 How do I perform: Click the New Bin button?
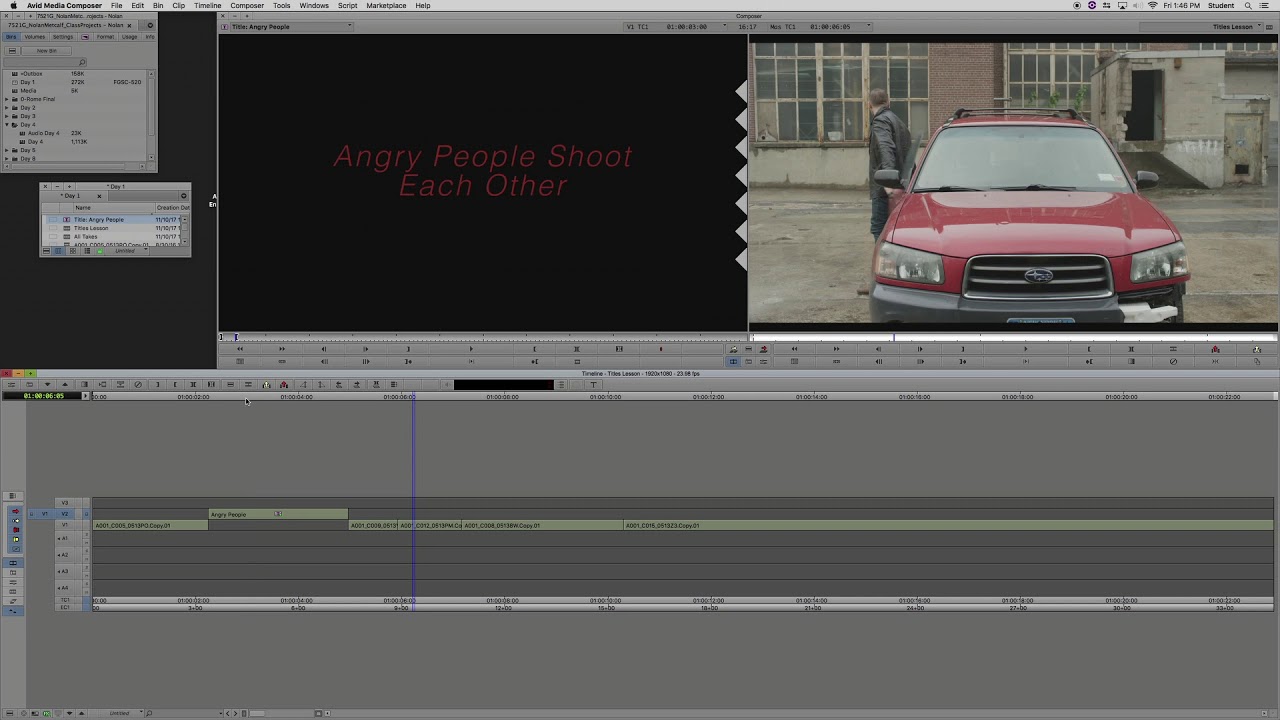pyautogui.click(x=47, y=51)
